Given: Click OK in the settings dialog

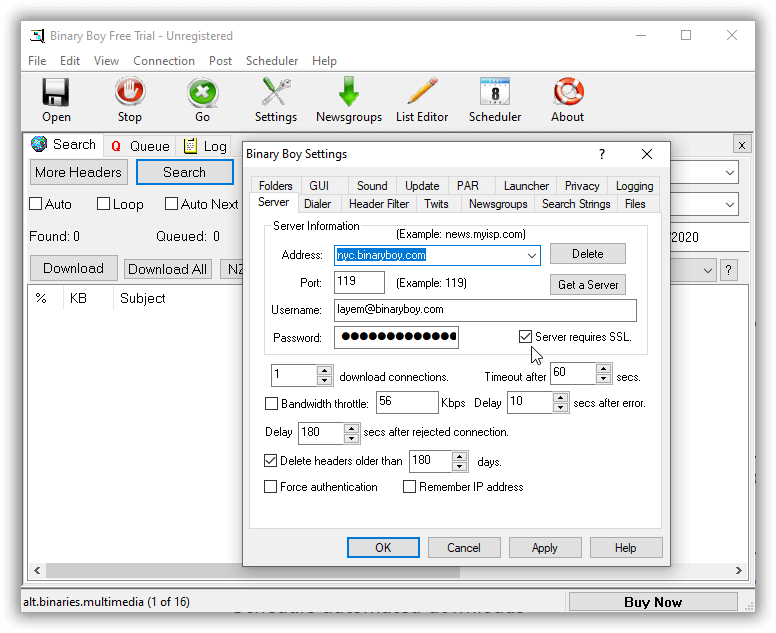Looking at the screenshot, I should (x=383, y=547).
